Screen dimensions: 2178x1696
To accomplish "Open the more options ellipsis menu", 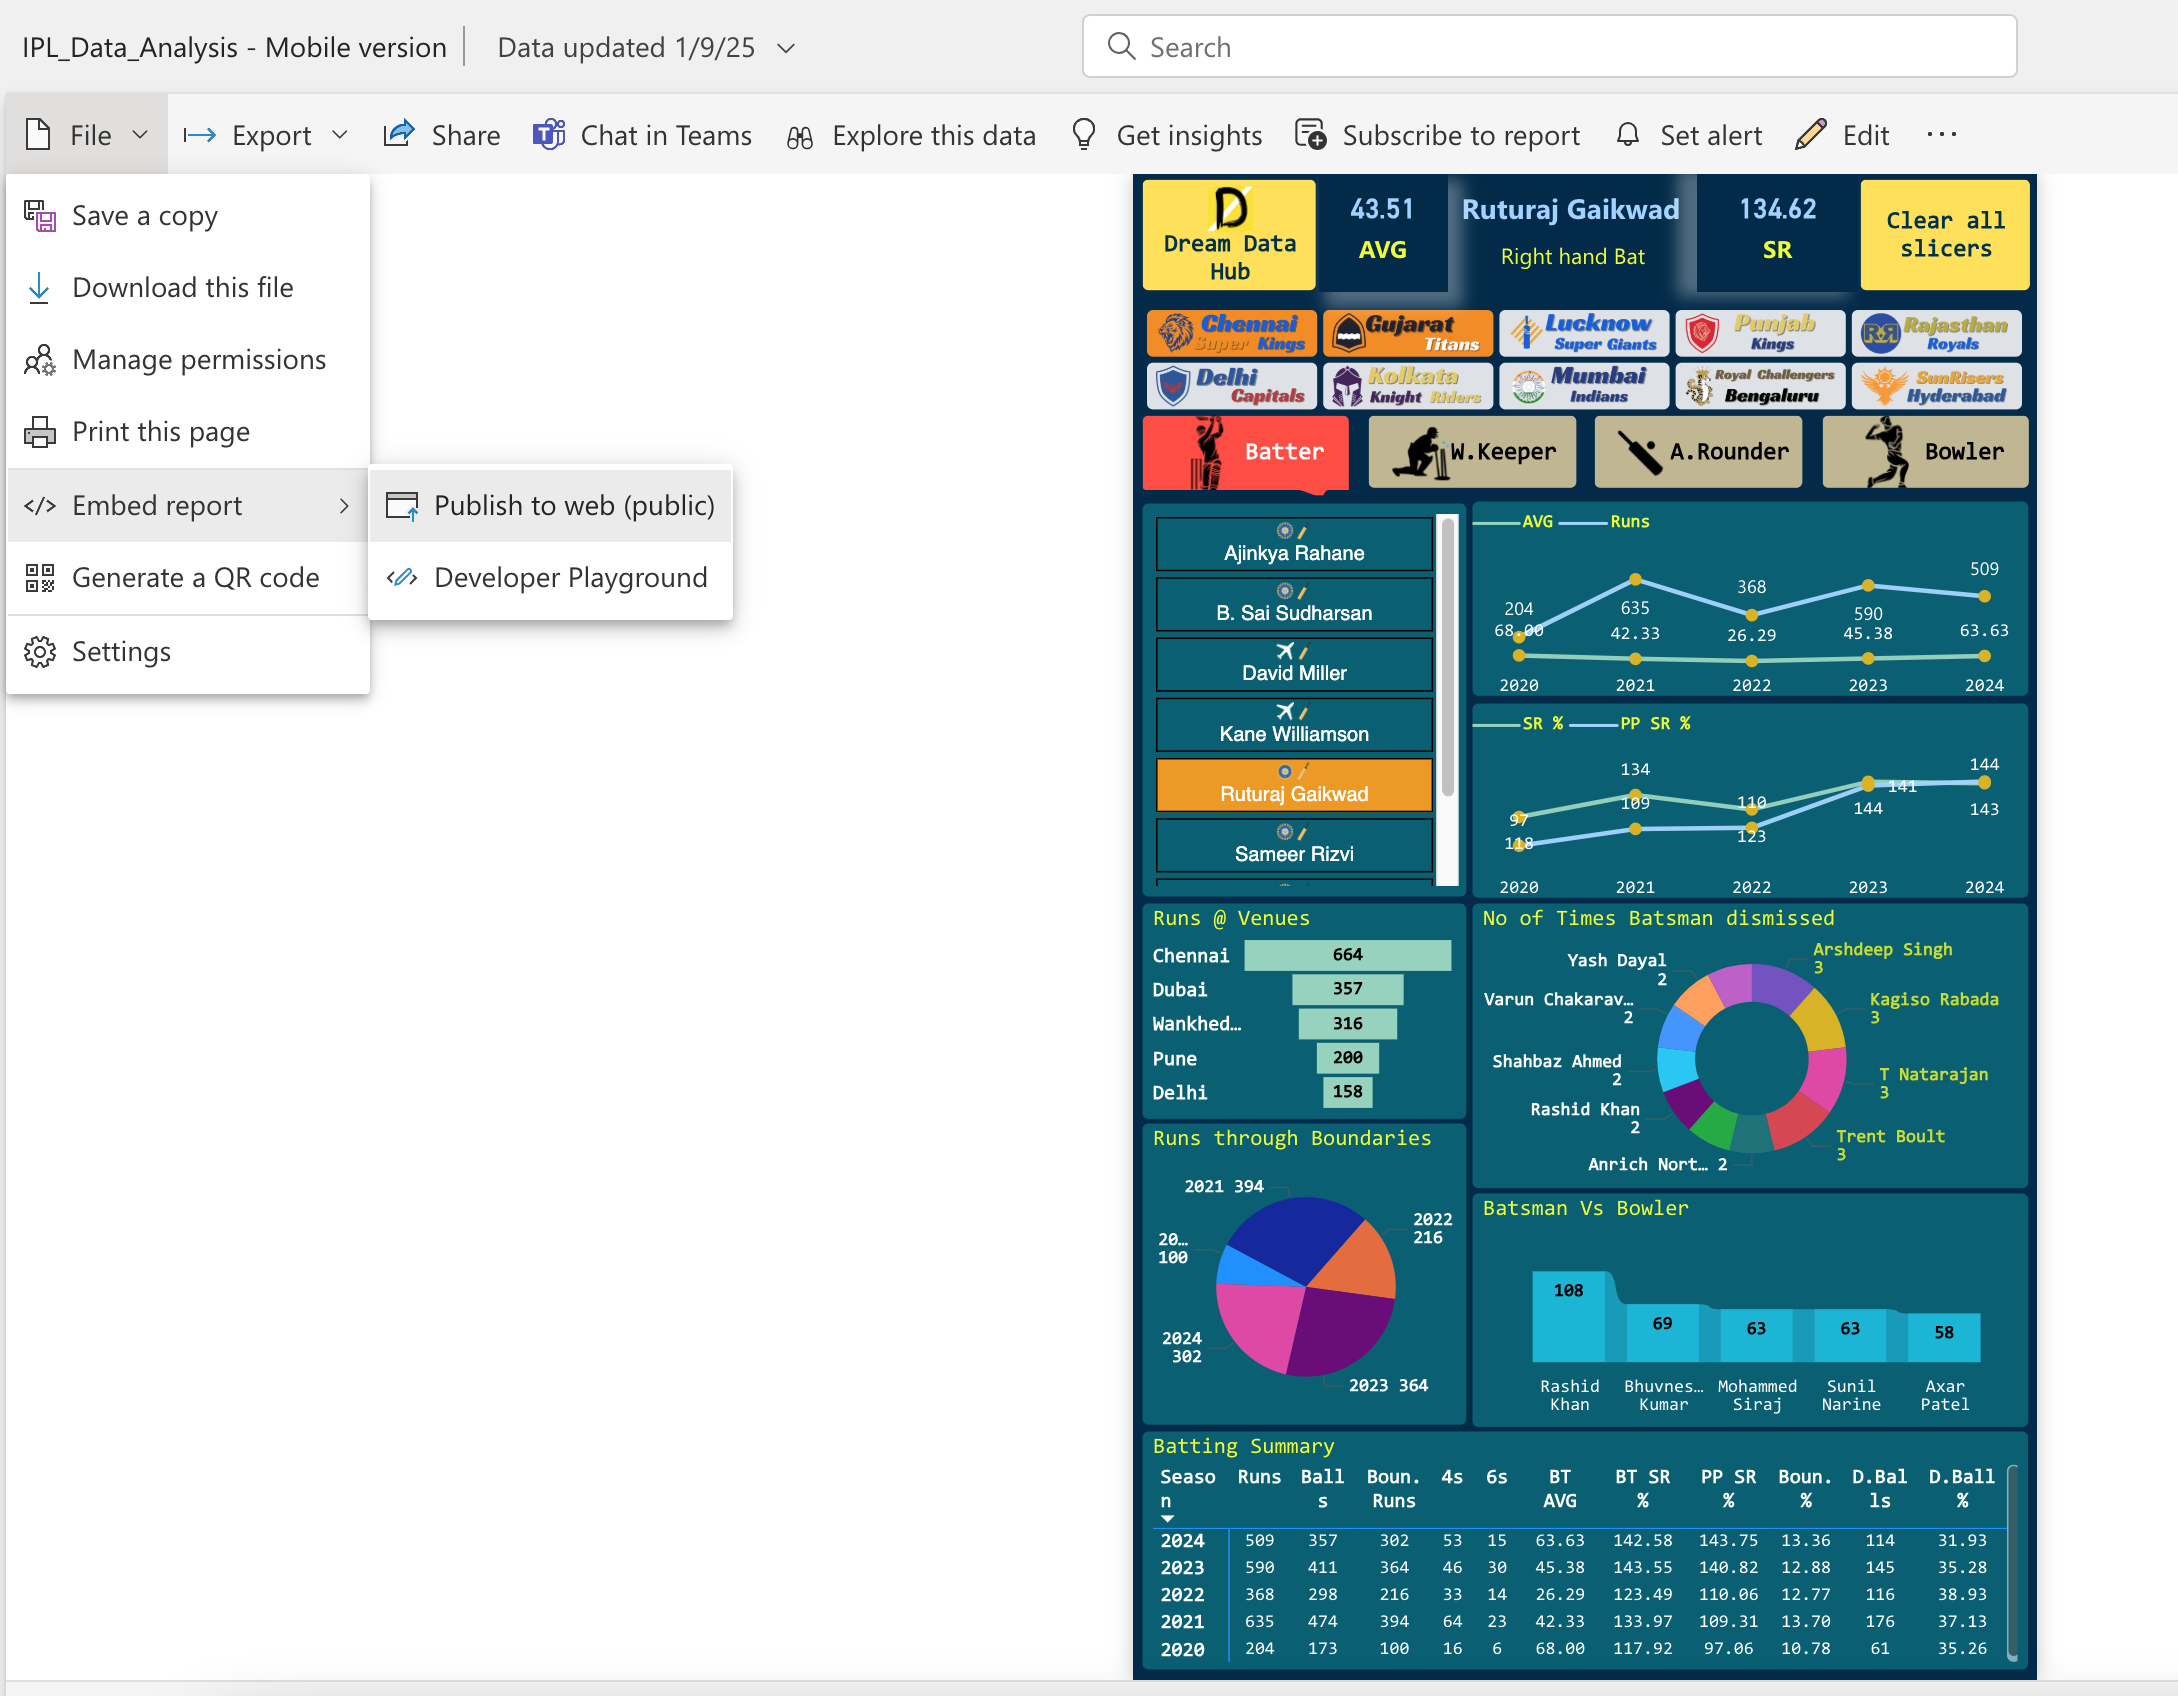I will pos(1941,134).
